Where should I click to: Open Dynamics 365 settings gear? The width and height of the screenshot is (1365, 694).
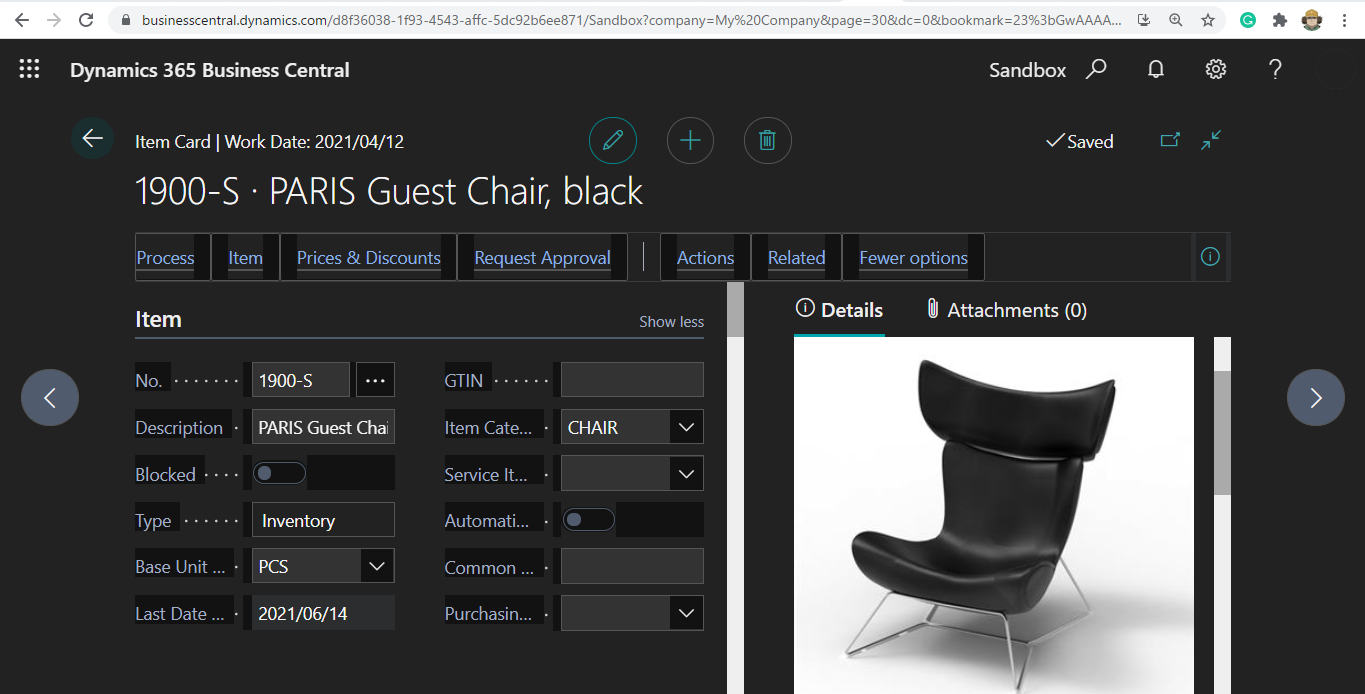[1215, 69]
